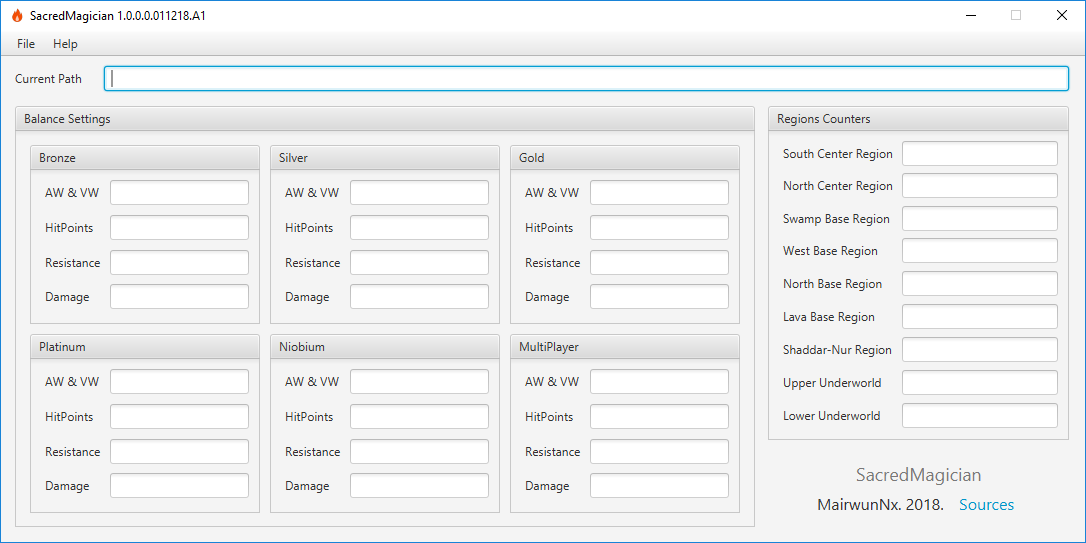Focus the Gold Resistance field
This screenshot has height=543, width=1086.
[x=659, y=262]
